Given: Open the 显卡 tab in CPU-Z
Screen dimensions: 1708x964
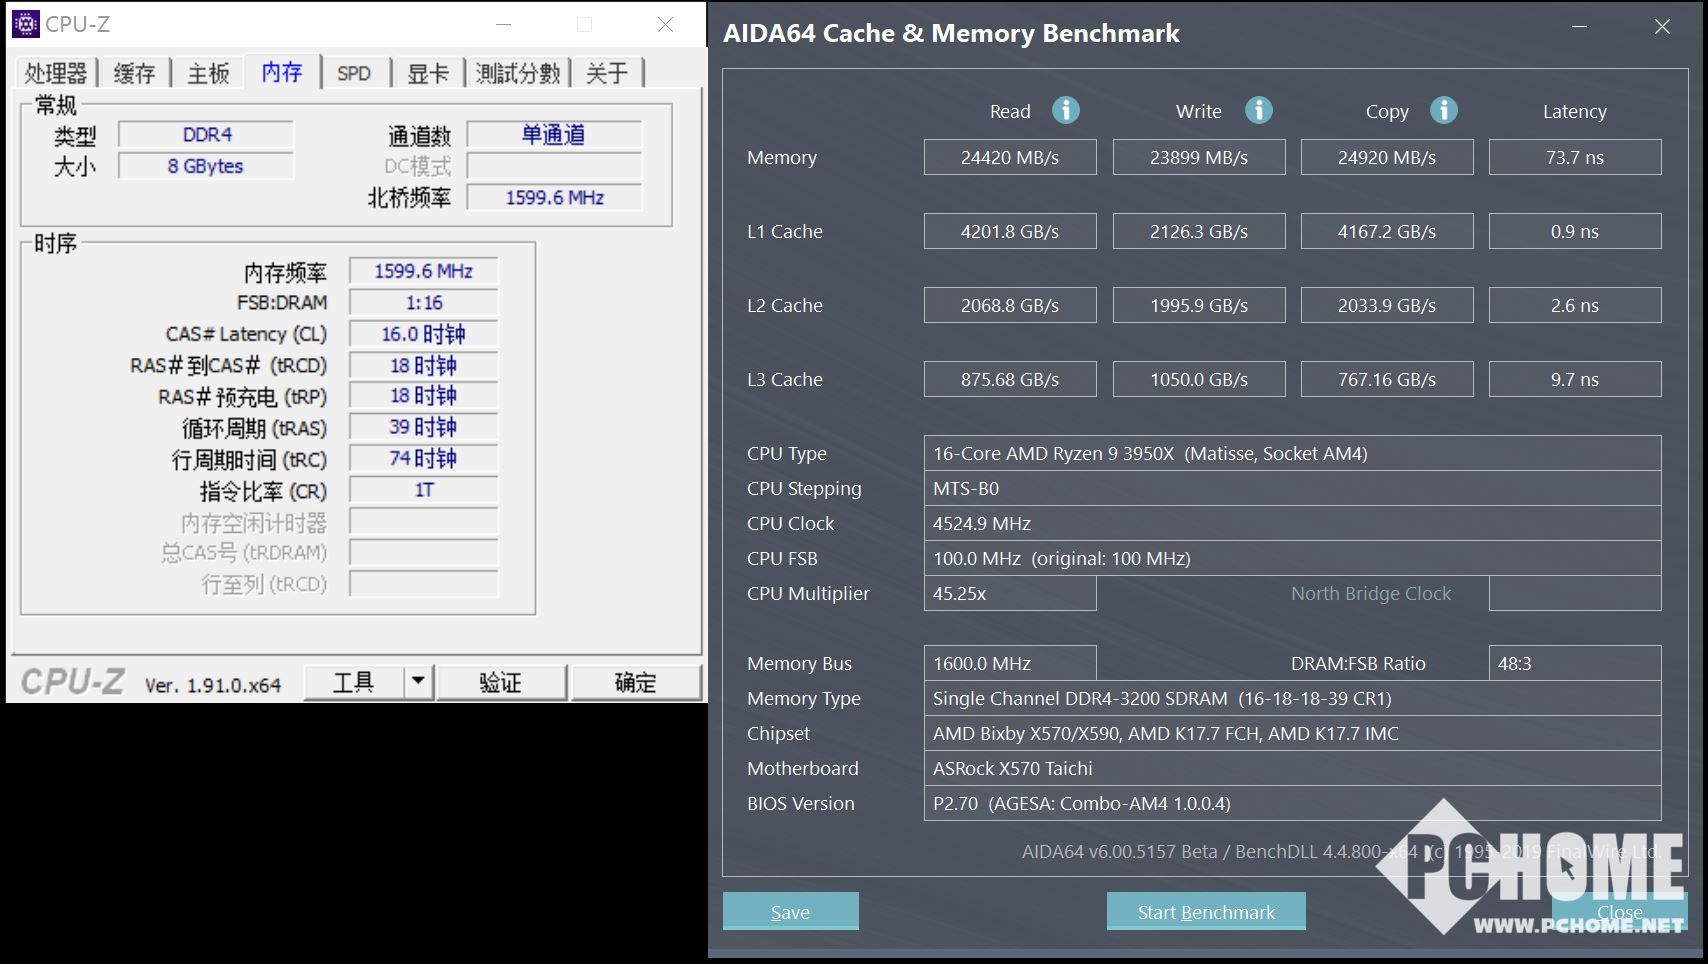Looking at the screenshot, I should click(428, 73).
